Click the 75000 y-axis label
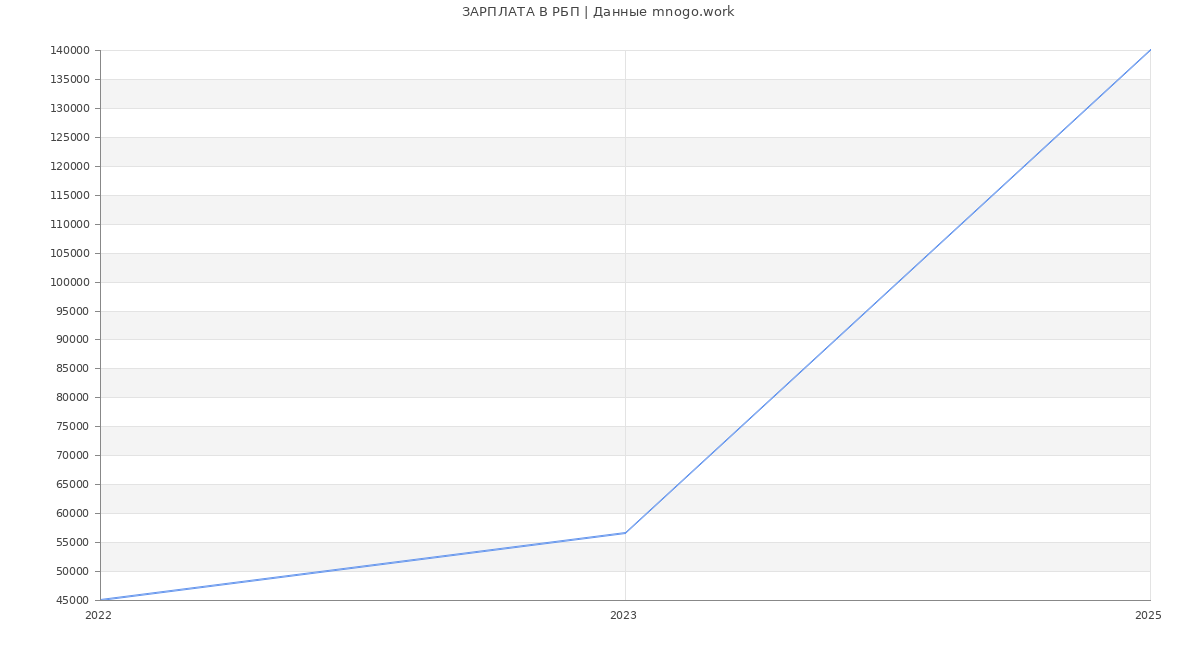 tap(73, 427)
